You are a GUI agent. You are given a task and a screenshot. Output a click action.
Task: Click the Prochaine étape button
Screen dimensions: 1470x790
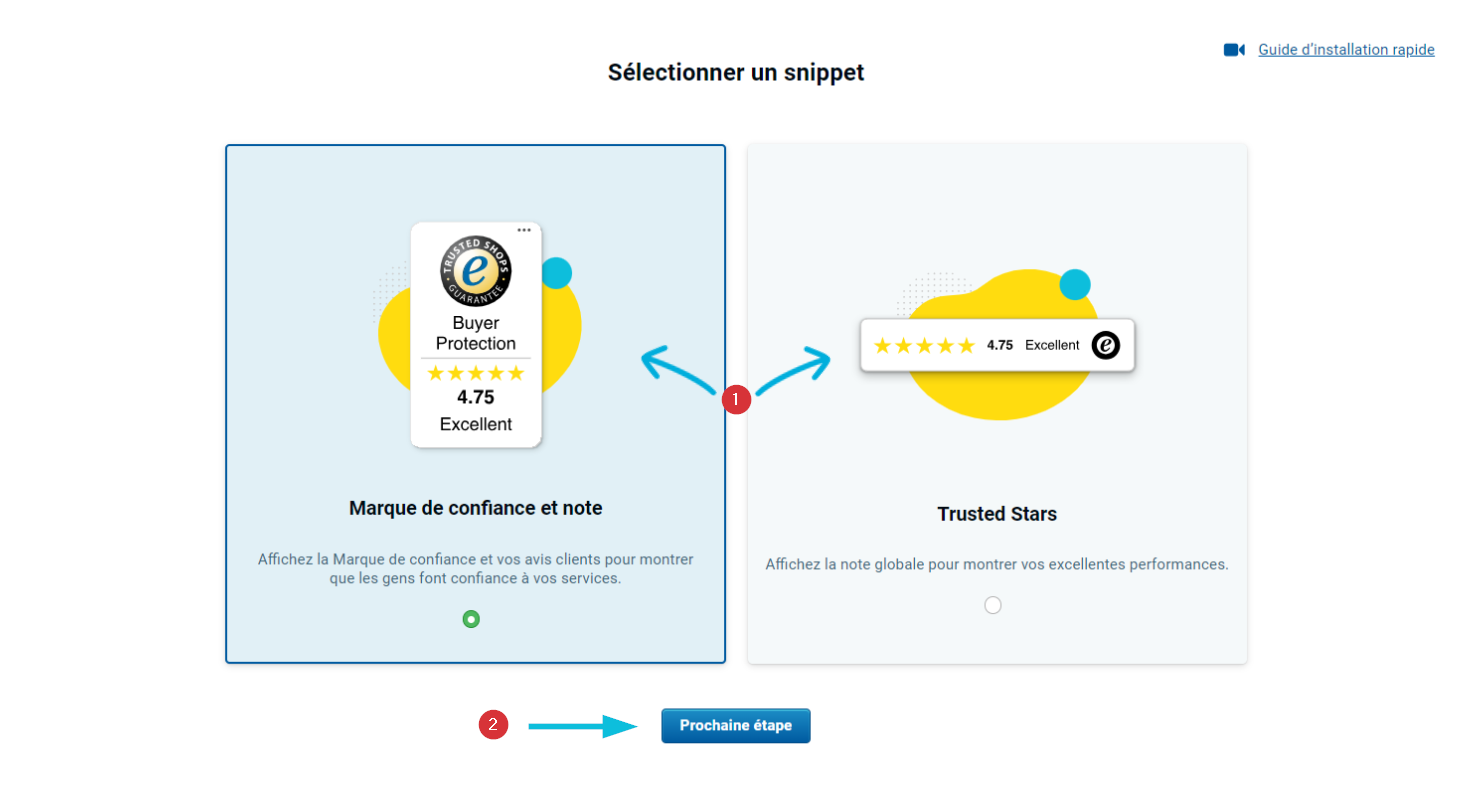pos(736,726)
